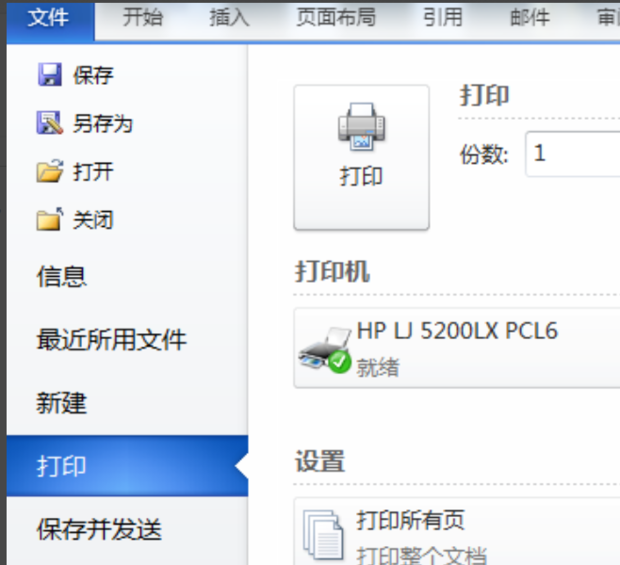
Task: Expand the 打印所有页 page range dropdown
Action: point(457,531)
